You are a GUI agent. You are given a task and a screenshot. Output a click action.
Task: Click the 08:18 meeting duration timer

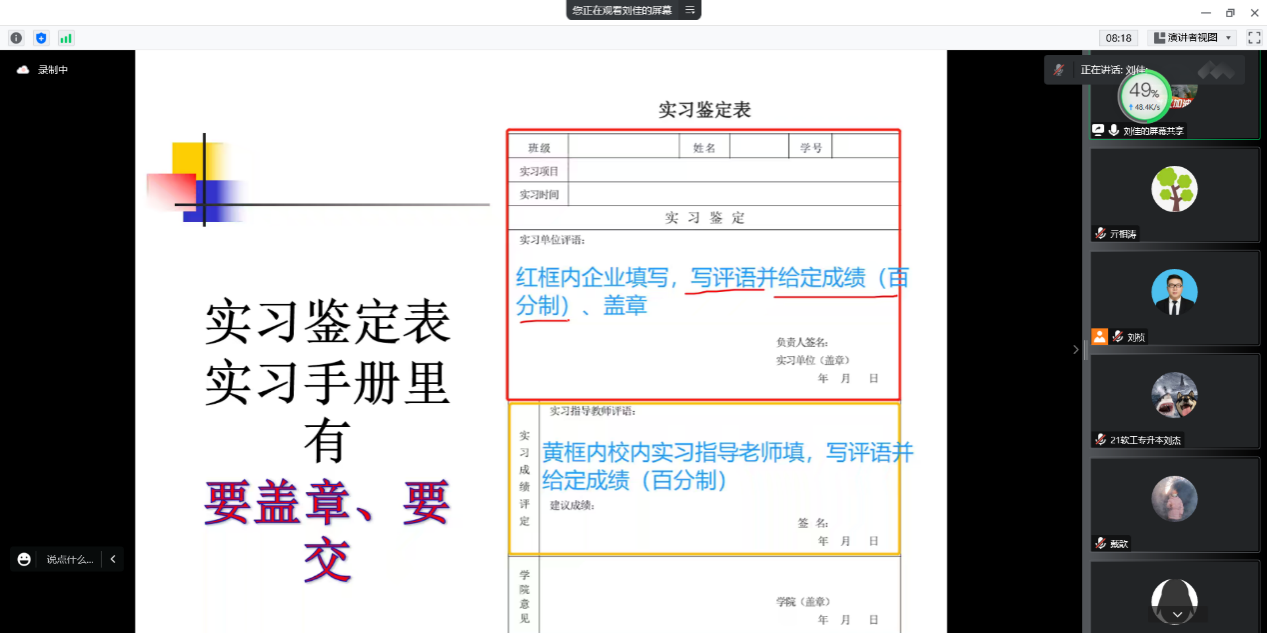coord(1118,38)
